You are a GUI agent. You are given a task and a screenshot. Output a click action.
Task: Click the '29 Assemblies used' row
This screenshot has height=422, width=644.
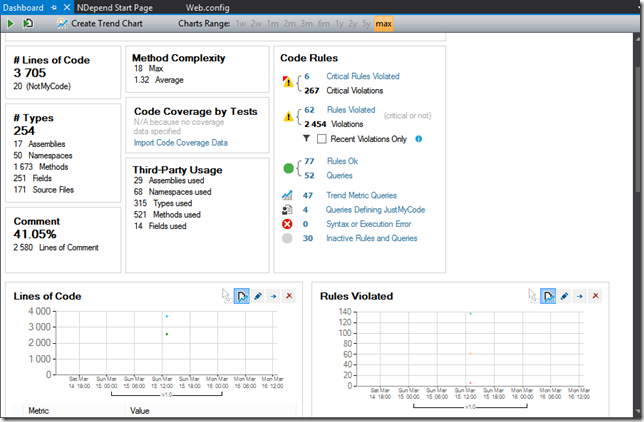tap(169, 180)
